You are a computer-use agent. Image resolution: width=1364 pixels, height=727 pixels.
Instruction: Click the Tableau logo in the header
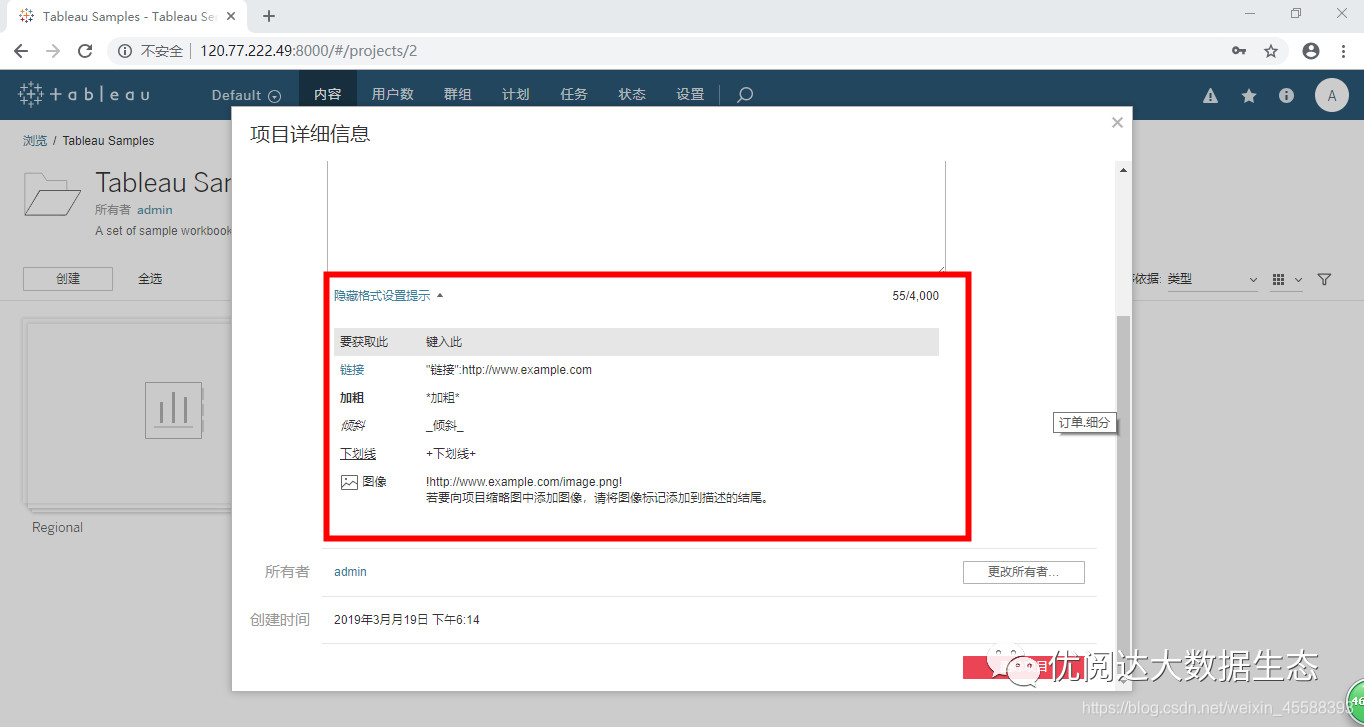tap(85, 95)
